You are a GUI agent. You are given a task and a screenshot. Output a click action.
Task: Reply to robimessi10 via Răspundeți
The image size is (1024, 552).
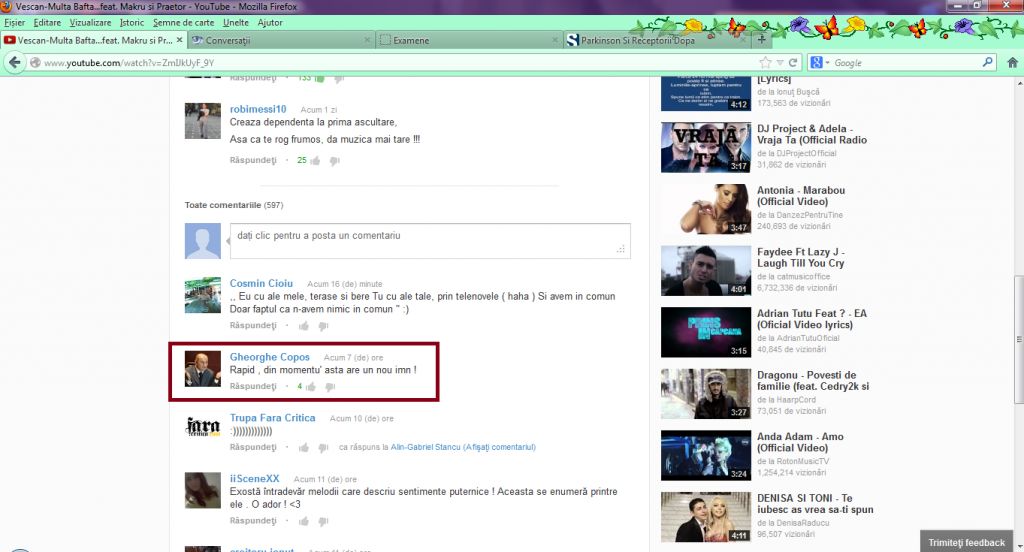click(x=253, y=160)
